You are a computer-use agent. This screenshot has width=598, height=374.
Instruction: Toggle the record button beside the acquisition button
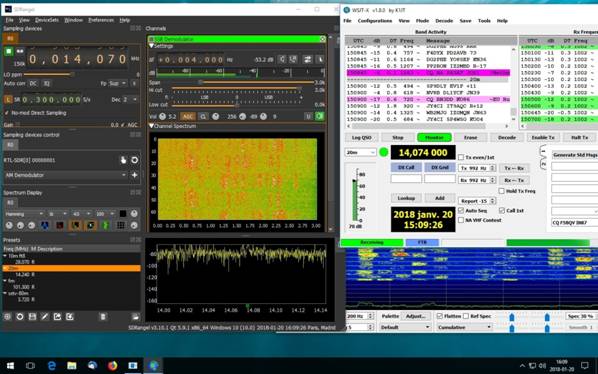[x=19, y=51]
